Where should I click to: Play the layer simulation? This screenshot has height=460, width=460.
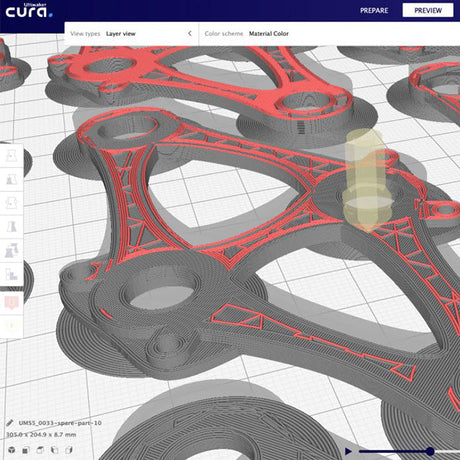pos(348,451)
